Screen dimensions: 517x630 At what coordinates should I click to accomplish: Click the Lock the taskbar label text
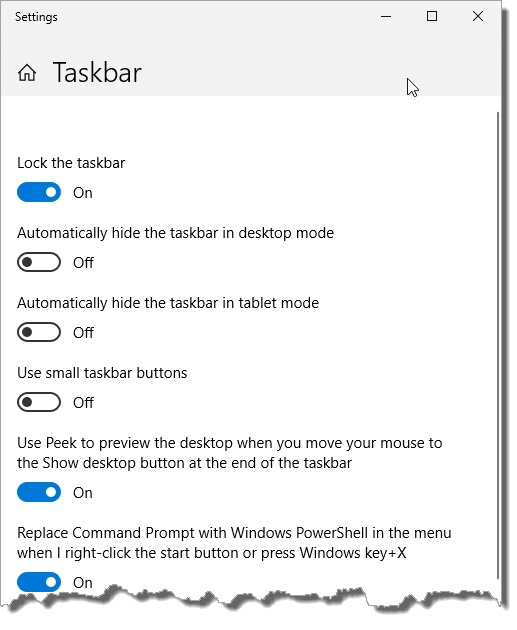[72, 165]
